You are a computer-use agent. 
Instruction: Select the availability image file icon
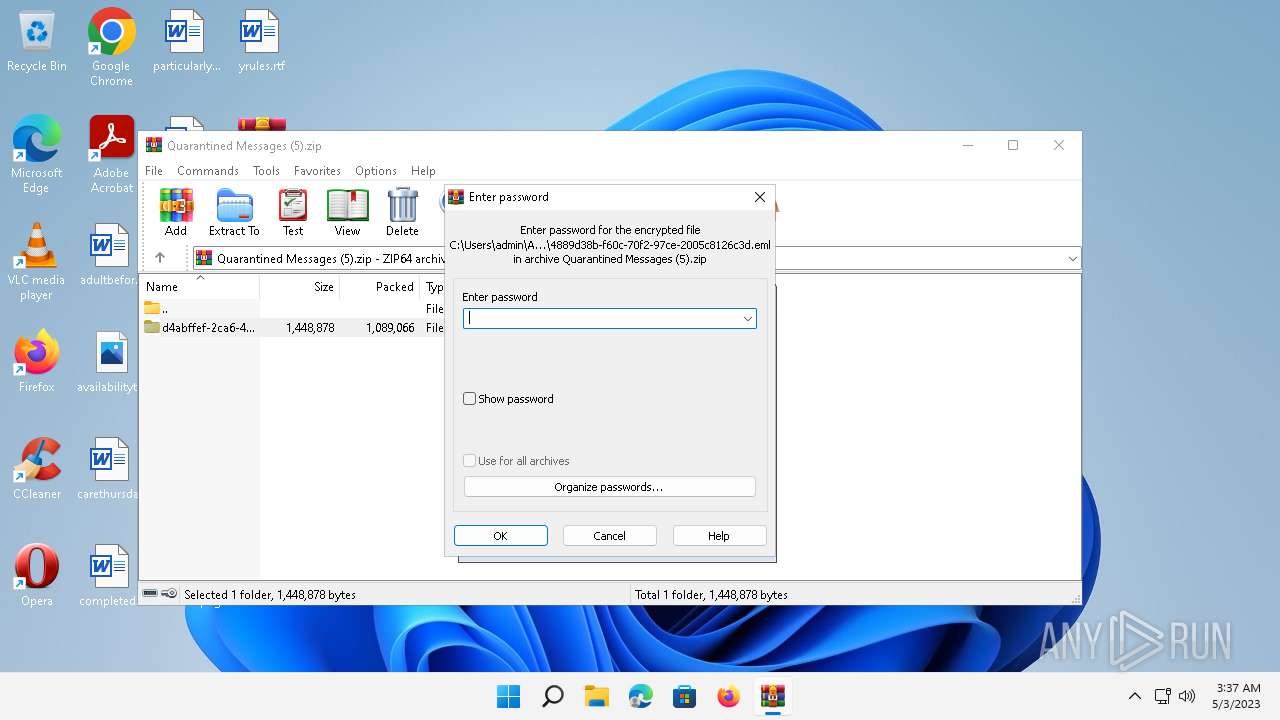click(x=110, y=362)
